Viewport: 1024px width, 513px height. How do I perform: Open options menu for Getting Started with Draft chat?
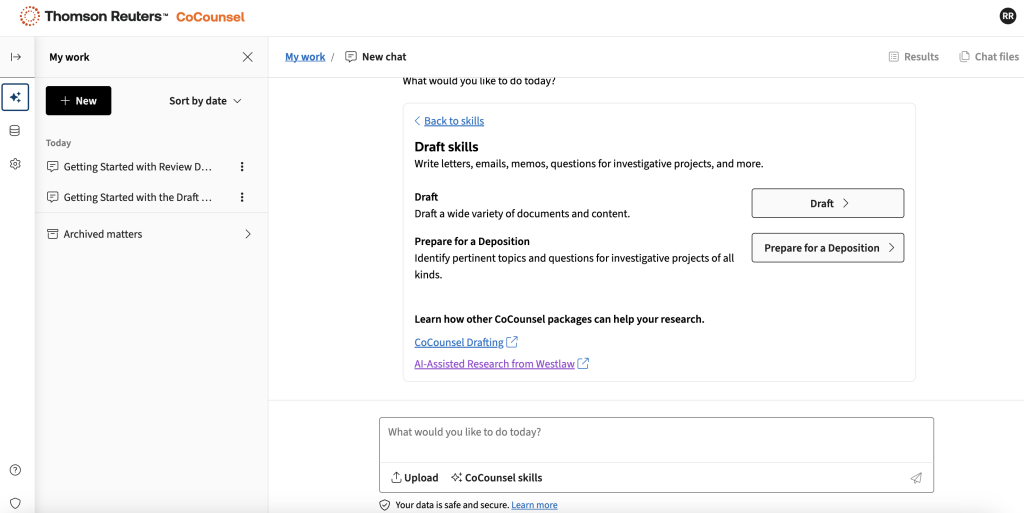click(x=242, y=197)
